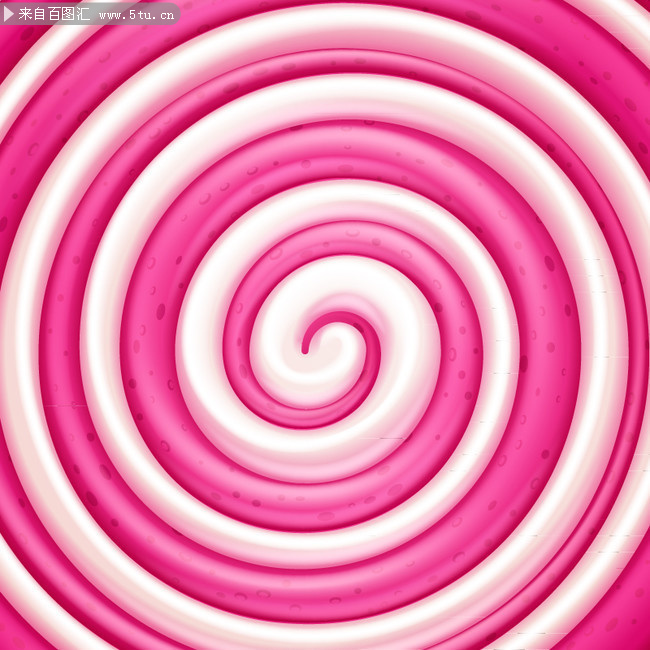Screen dimensions: 650x650
Task: Click the gray rounded watermark banner's right end
Action: point(176,14)
